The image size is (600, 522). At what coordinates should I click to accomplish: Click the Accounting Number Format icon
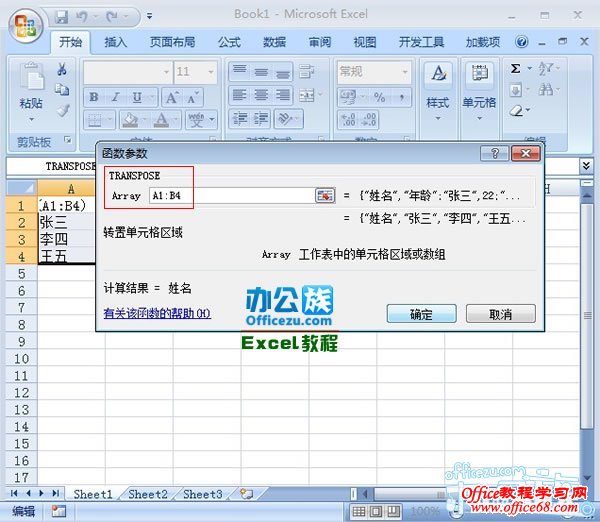(348, 97)
